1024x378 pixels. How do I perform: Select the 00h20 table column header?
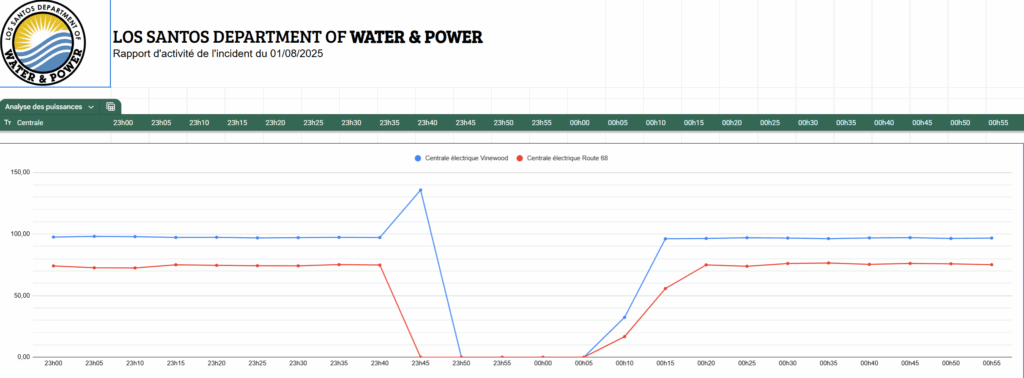731,123
